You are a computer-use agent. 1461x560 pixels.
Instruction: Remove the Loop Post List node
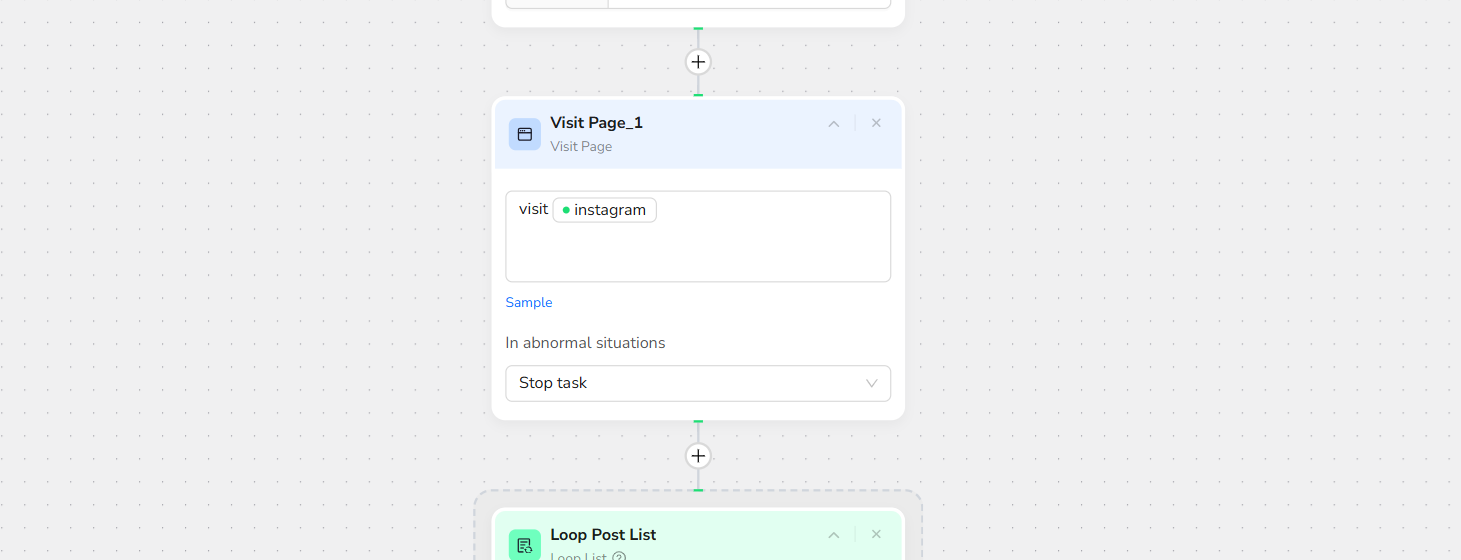tap(876, 534)
